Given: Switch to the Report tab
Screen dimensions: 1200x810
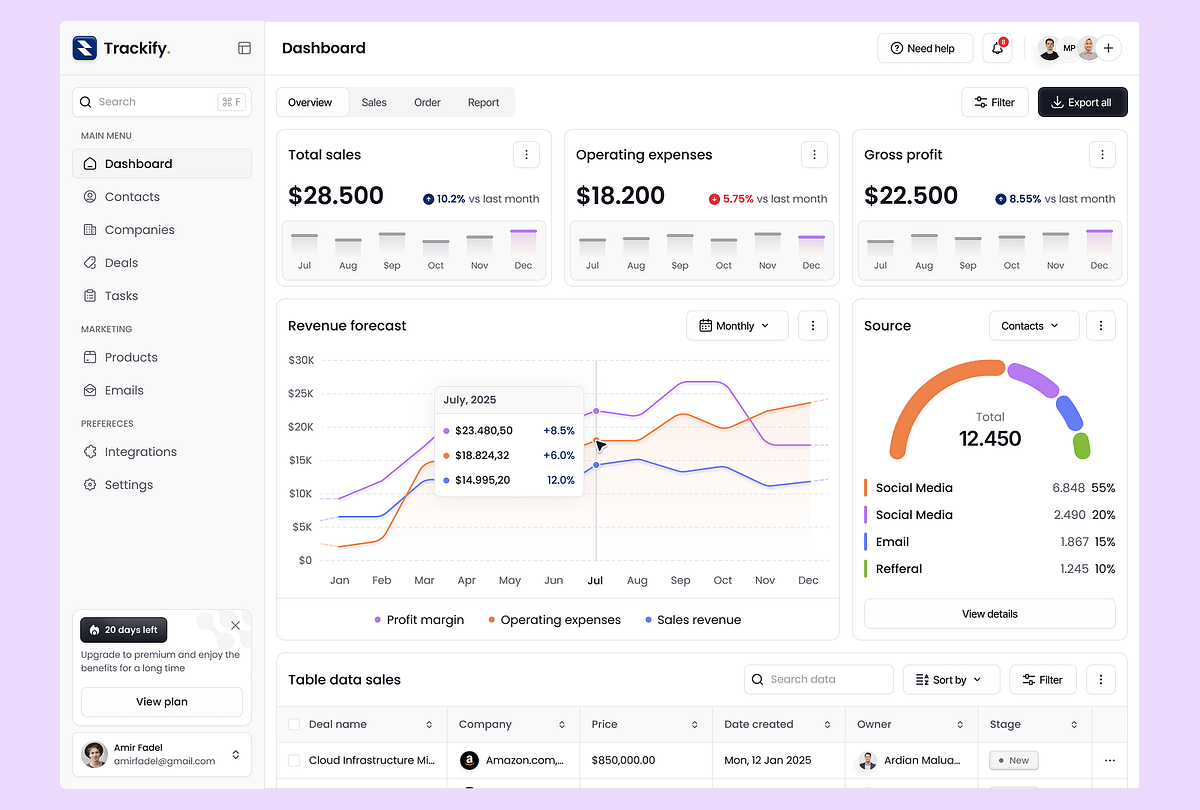Looking at the screenshot, I should point(483,102).
